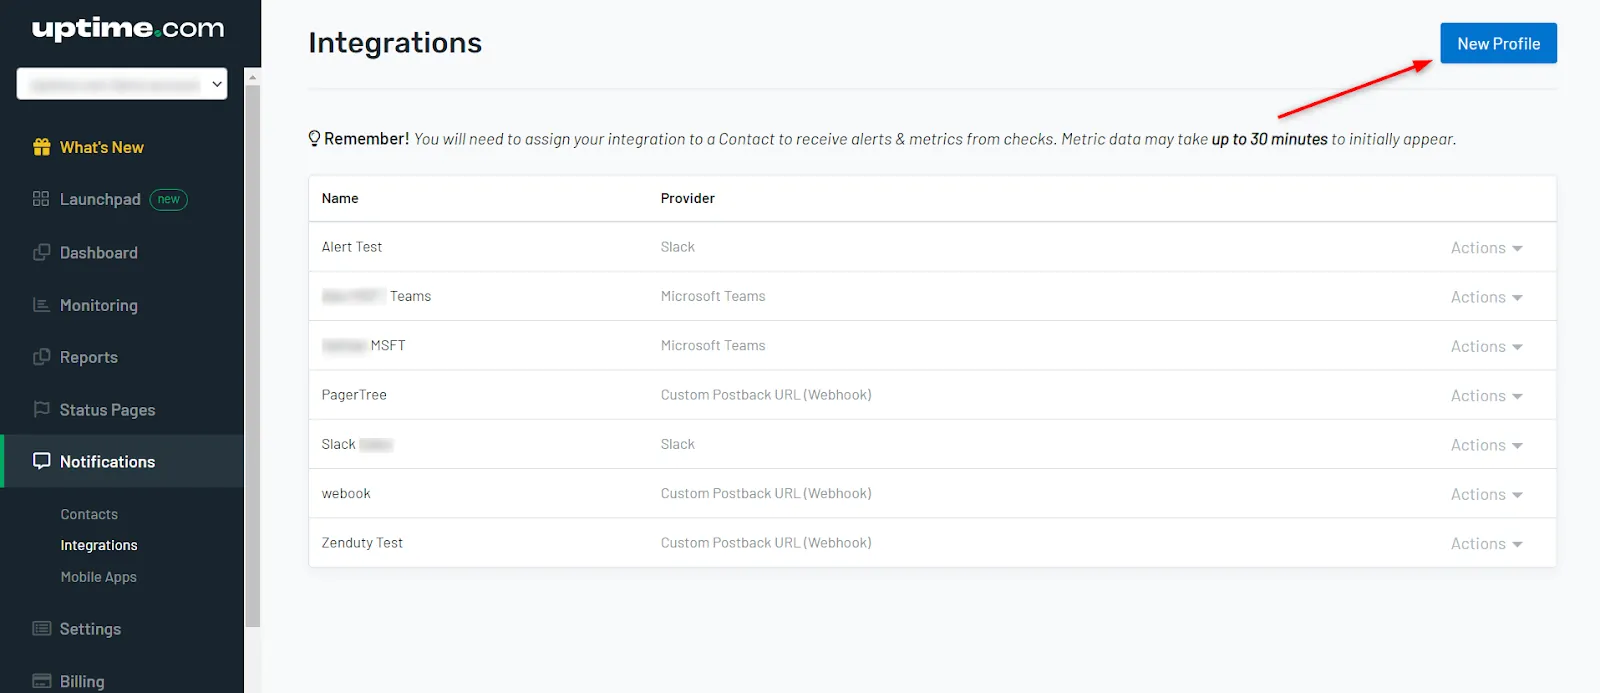This screenshot has height=693, width=1600.
Task: Click the uptime.com logo
Action: click(x=128, y=28)
